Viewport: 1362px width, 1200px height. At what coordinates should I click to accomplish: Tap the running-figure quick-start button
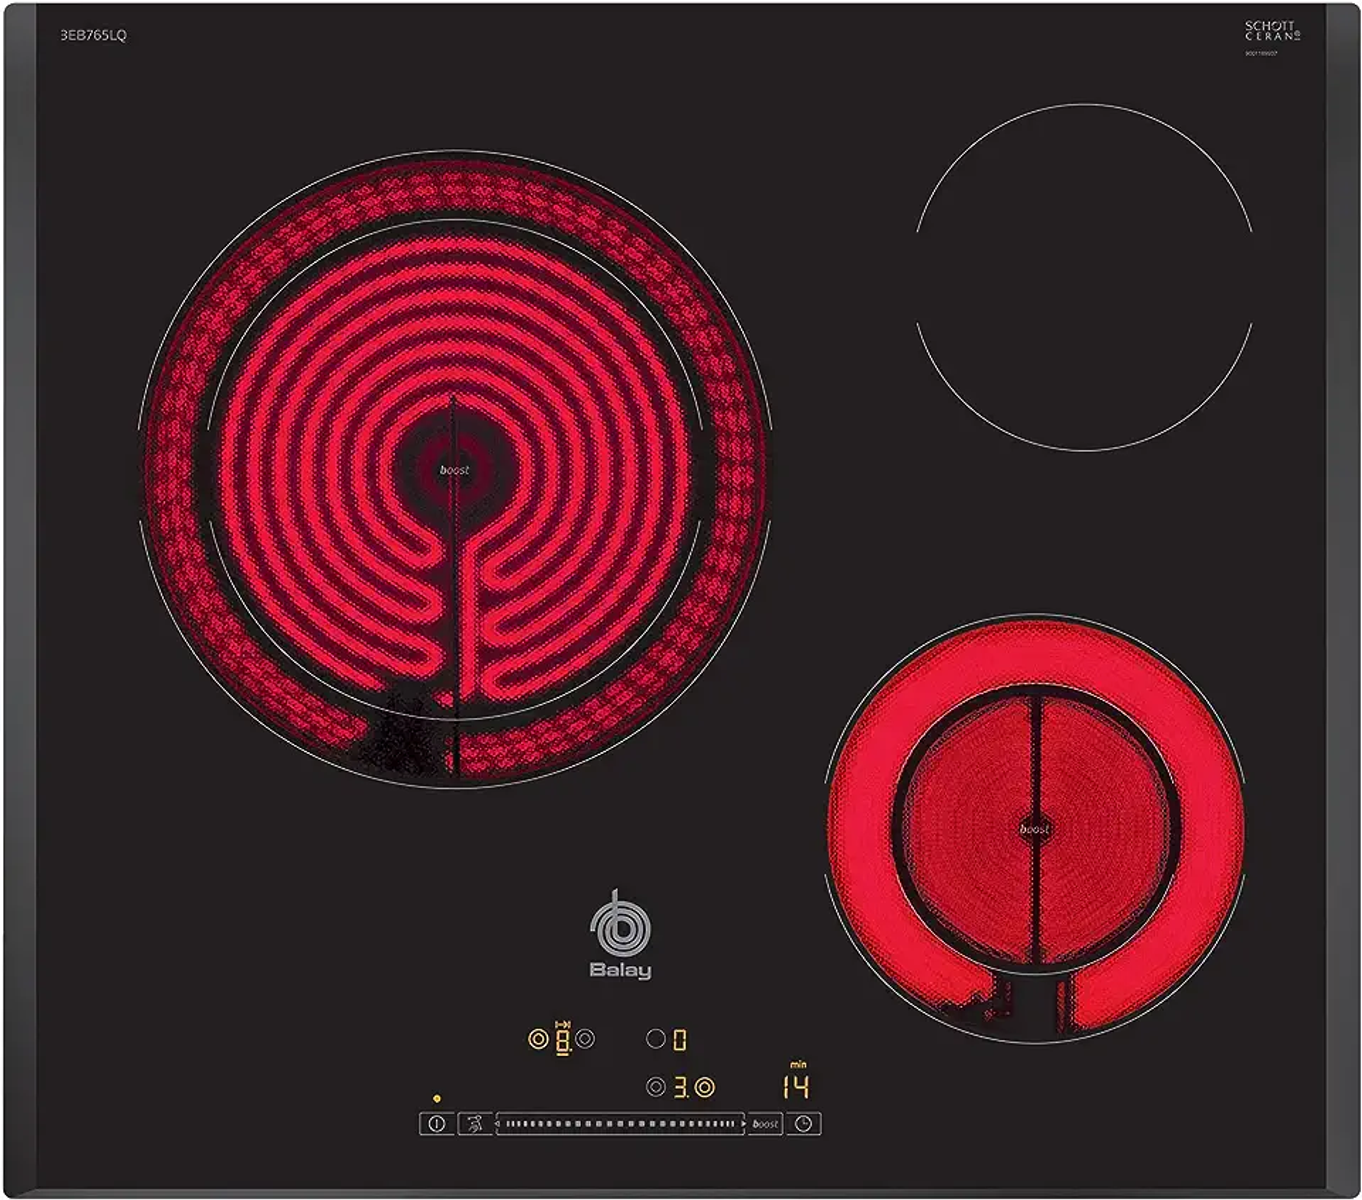click(476, 1124)
